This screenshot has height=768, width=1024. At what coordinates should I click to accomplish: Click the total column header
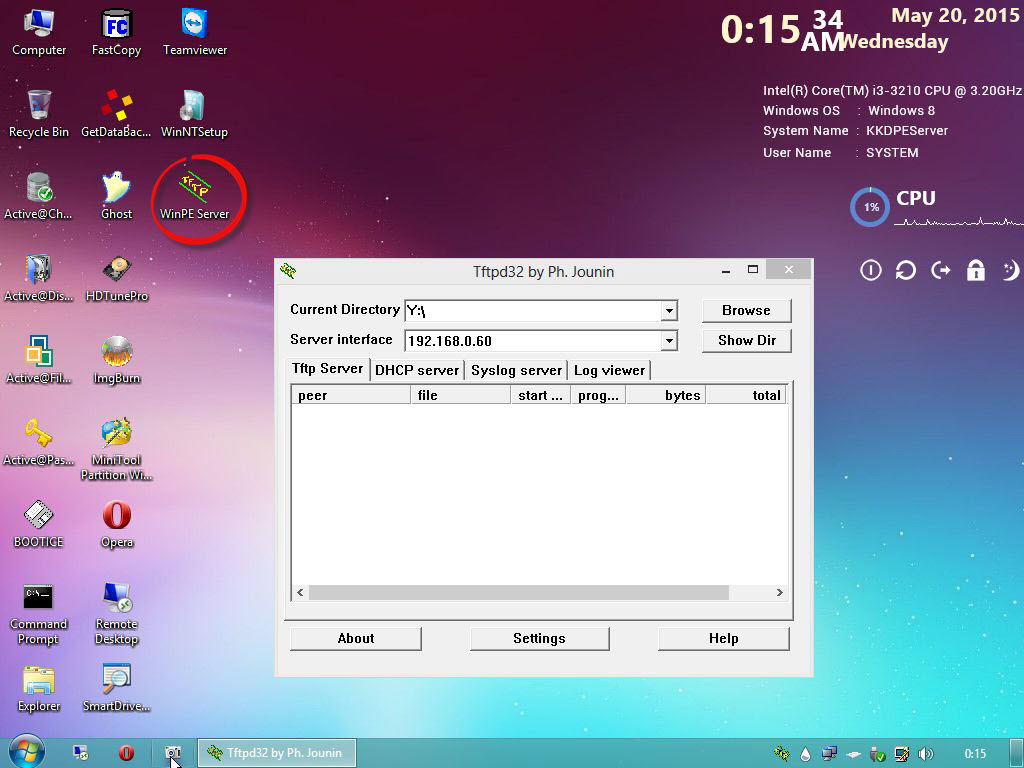(x=746, y=395)
